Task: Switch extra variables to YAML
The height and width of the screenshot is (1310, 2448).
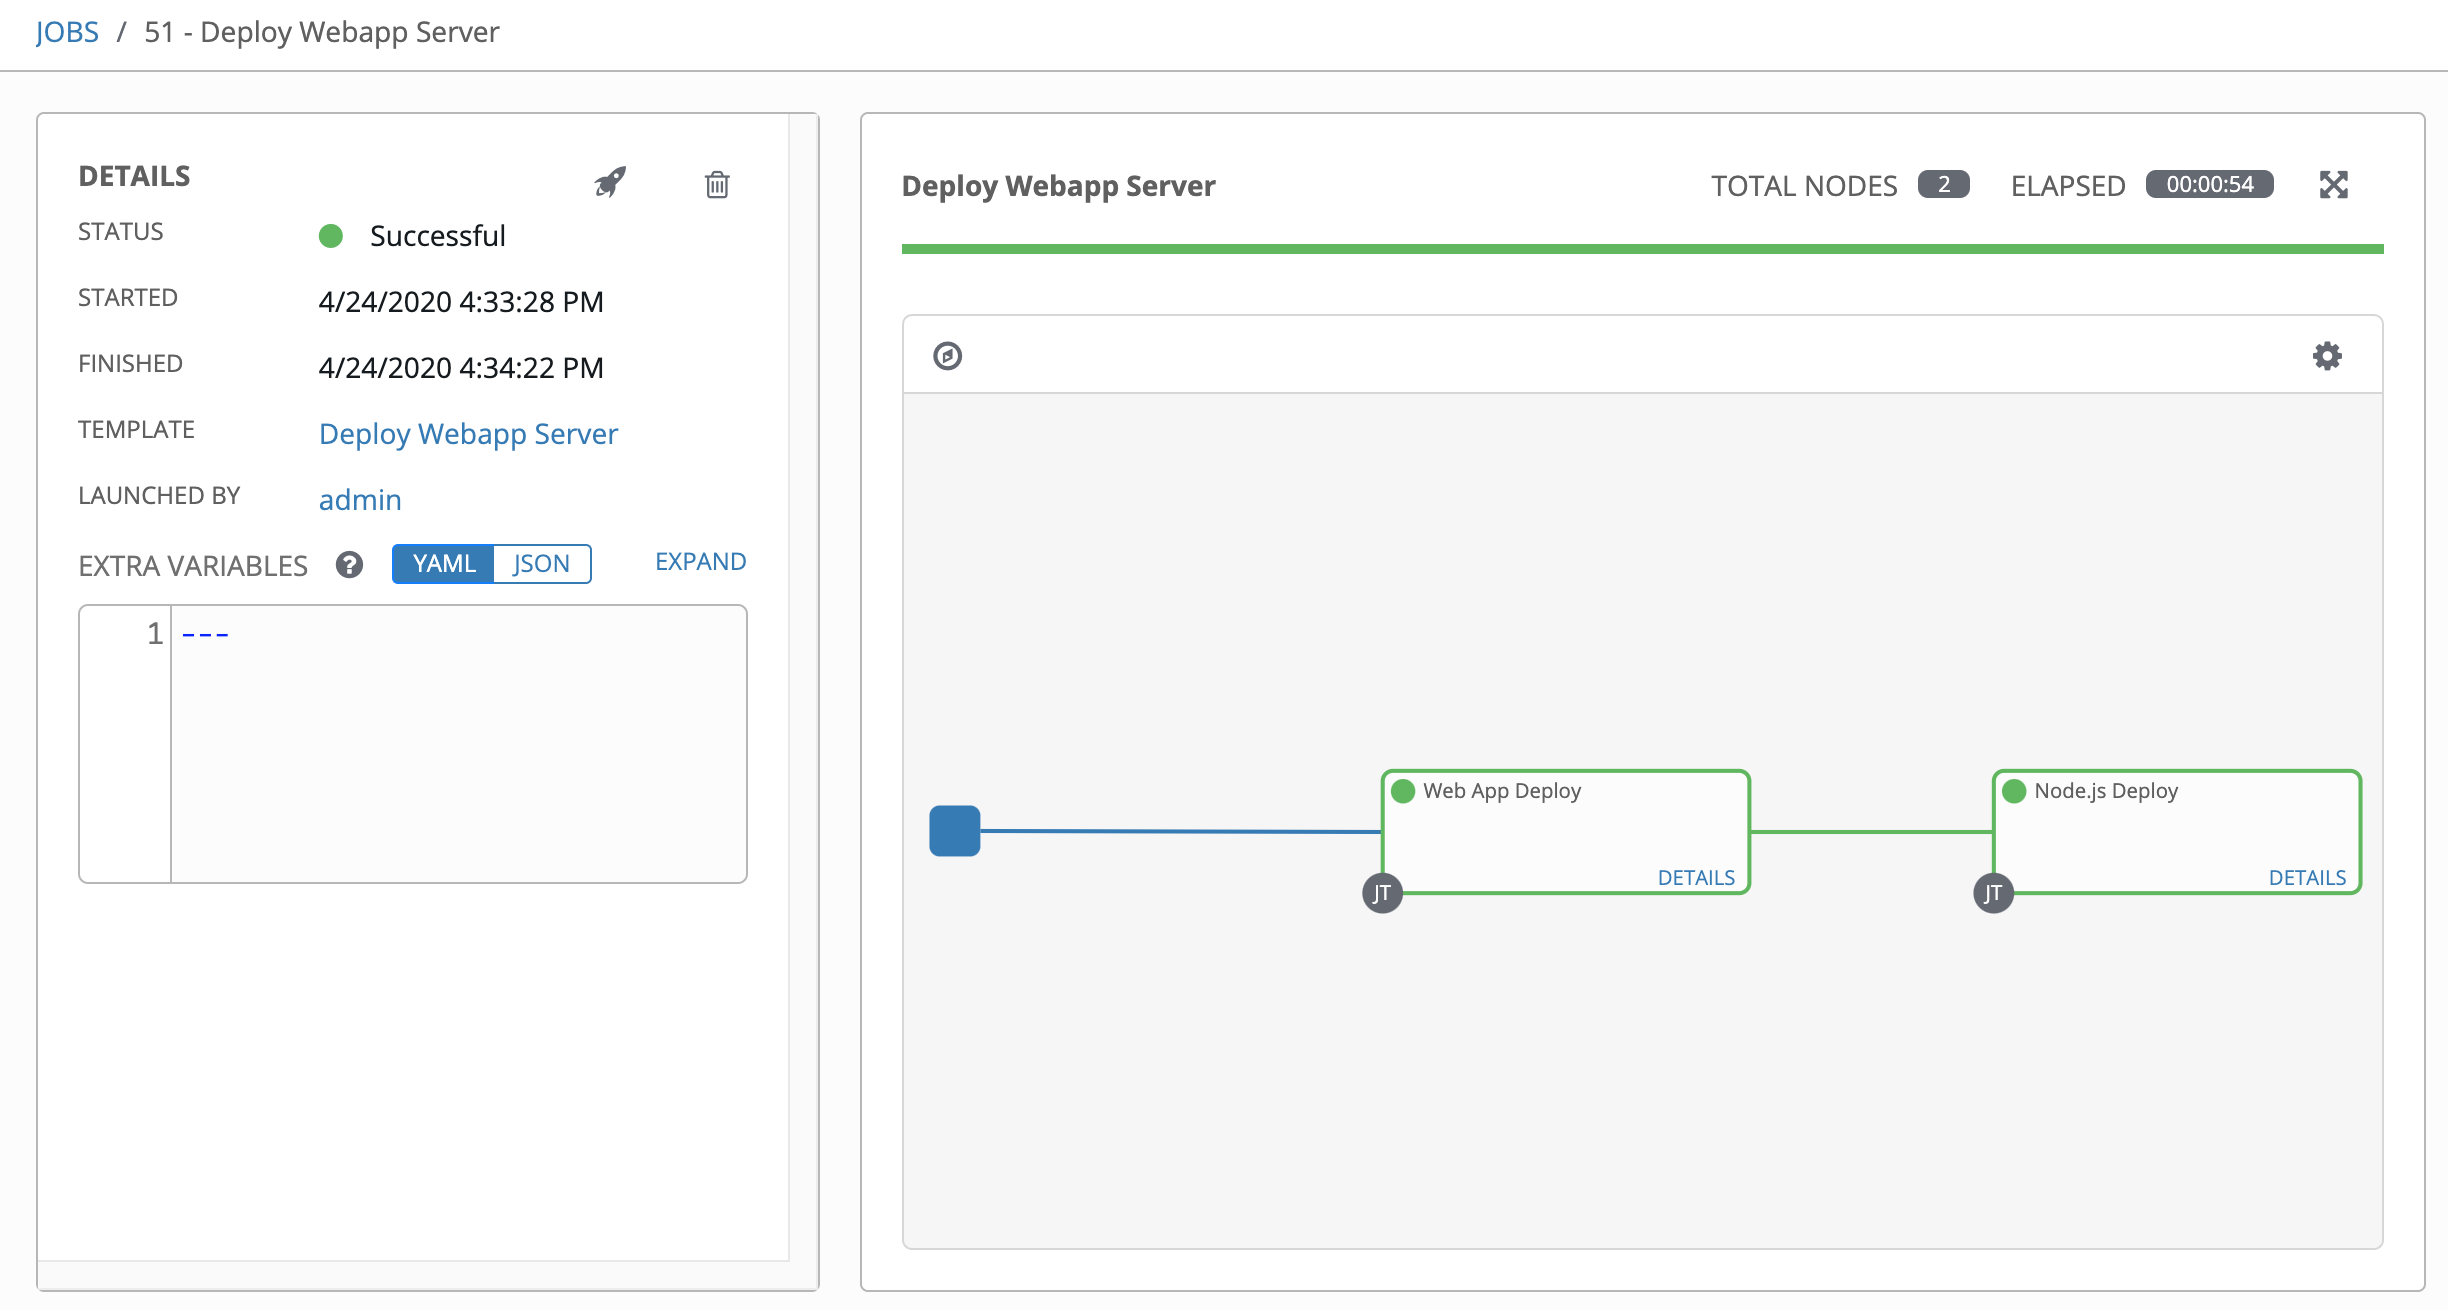Action: click(x=443, y=564)
